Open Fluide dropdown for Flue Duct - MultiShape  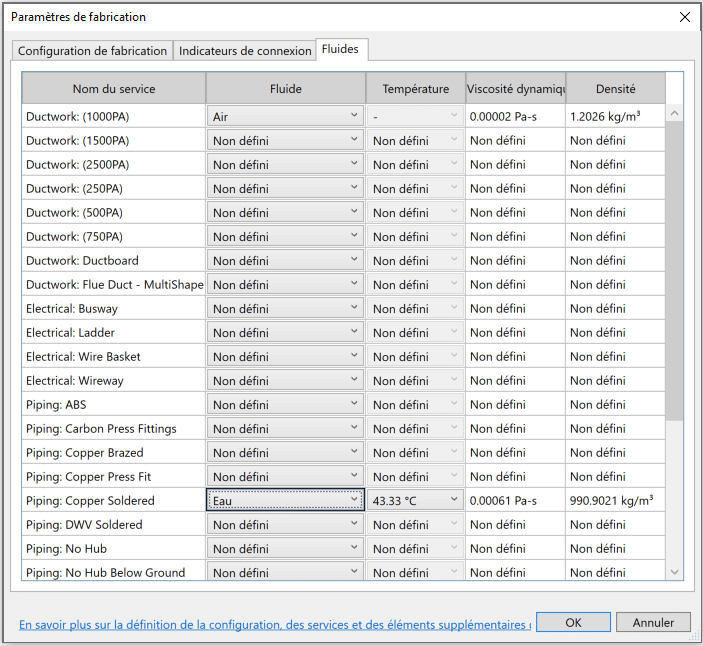285,285
